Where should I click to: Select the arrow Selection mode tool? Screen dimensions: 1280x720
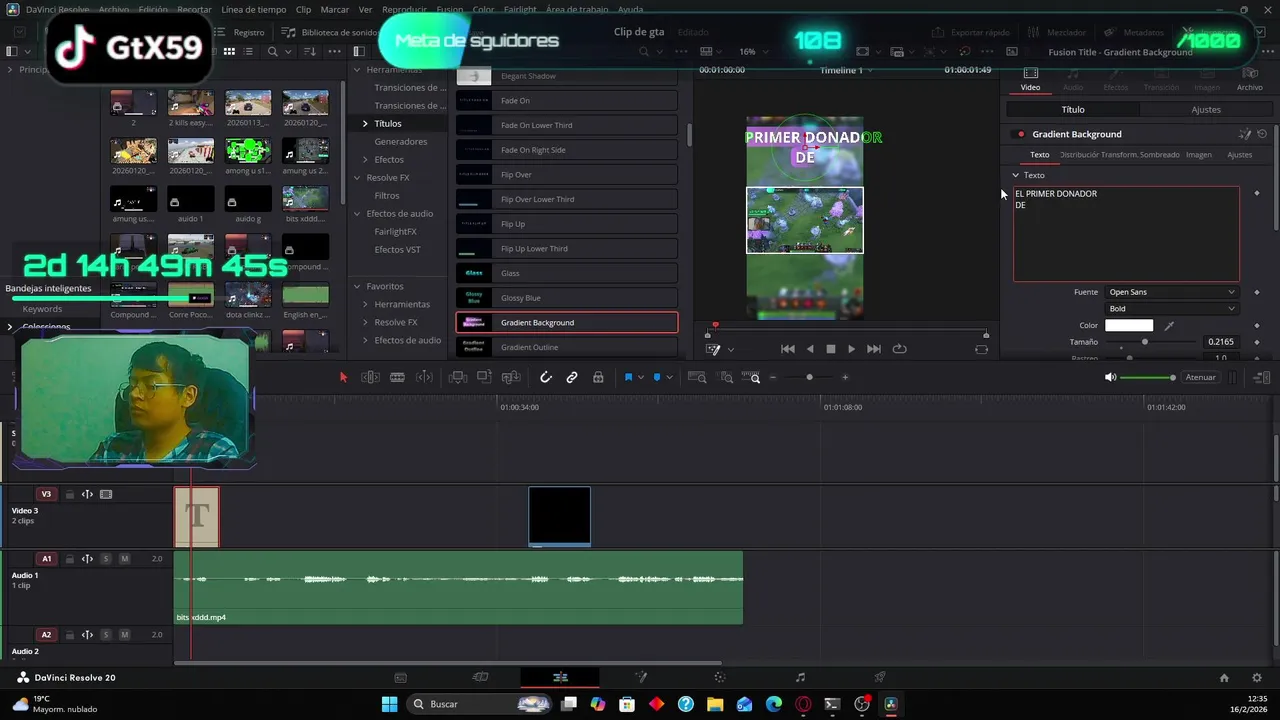coord(343,377)
